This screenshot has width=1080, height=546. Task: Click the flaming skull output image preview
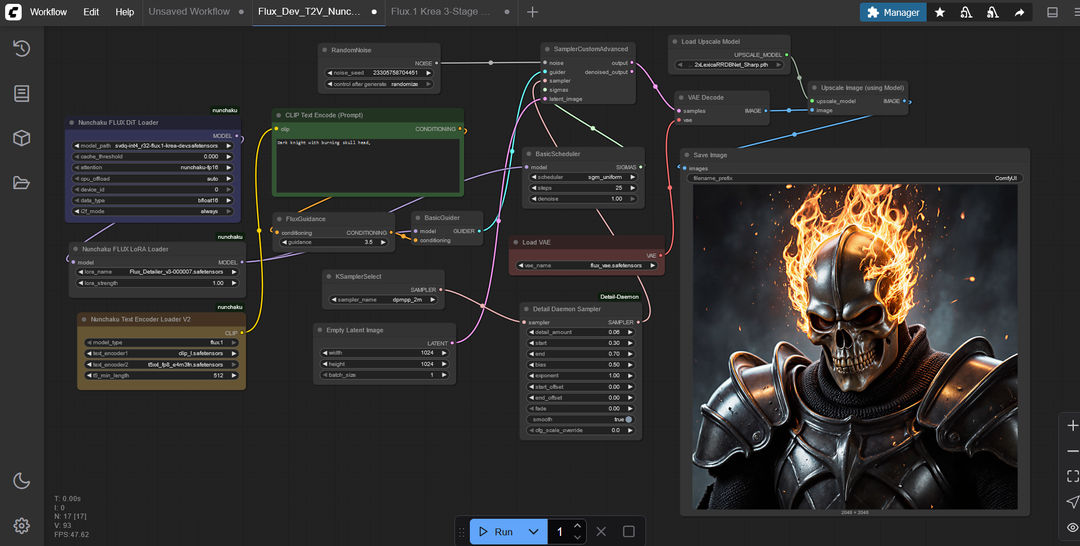click(x=855, y=346)
